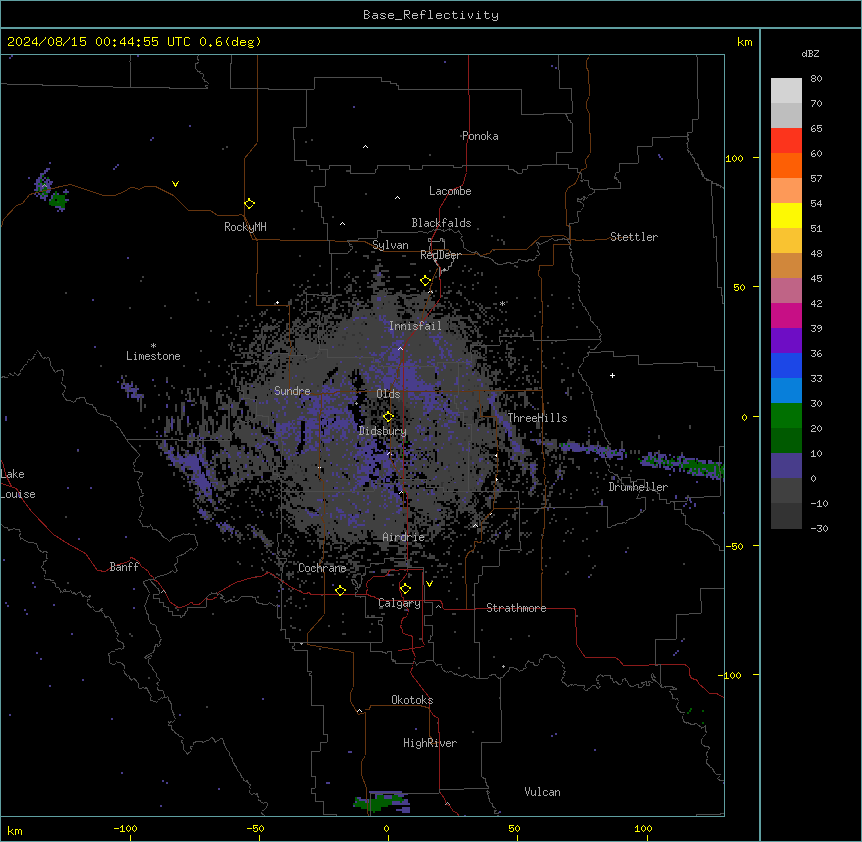Click the Lacombe city label
The height and width of the screenshot is (842, 862).
450,191
